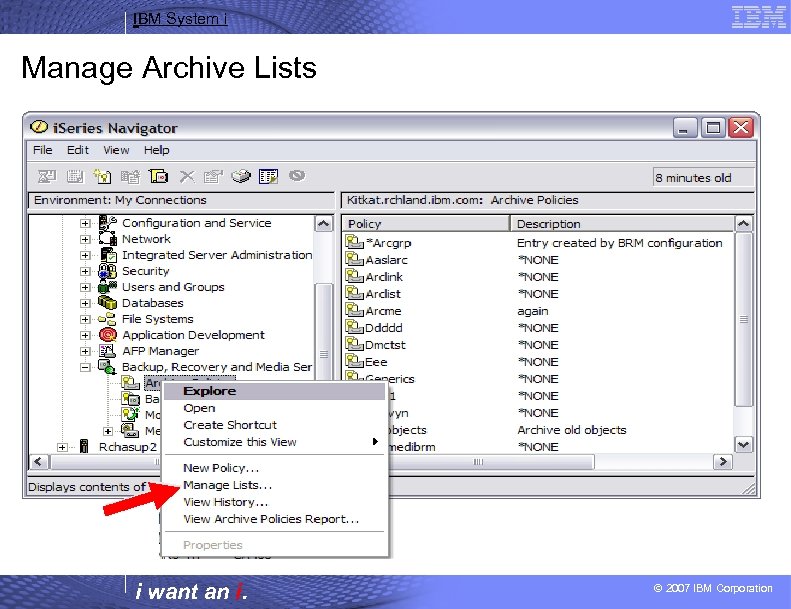Screen dimensions: 791x609
Task: Click IBM System i header link
Action: (180, 19)
